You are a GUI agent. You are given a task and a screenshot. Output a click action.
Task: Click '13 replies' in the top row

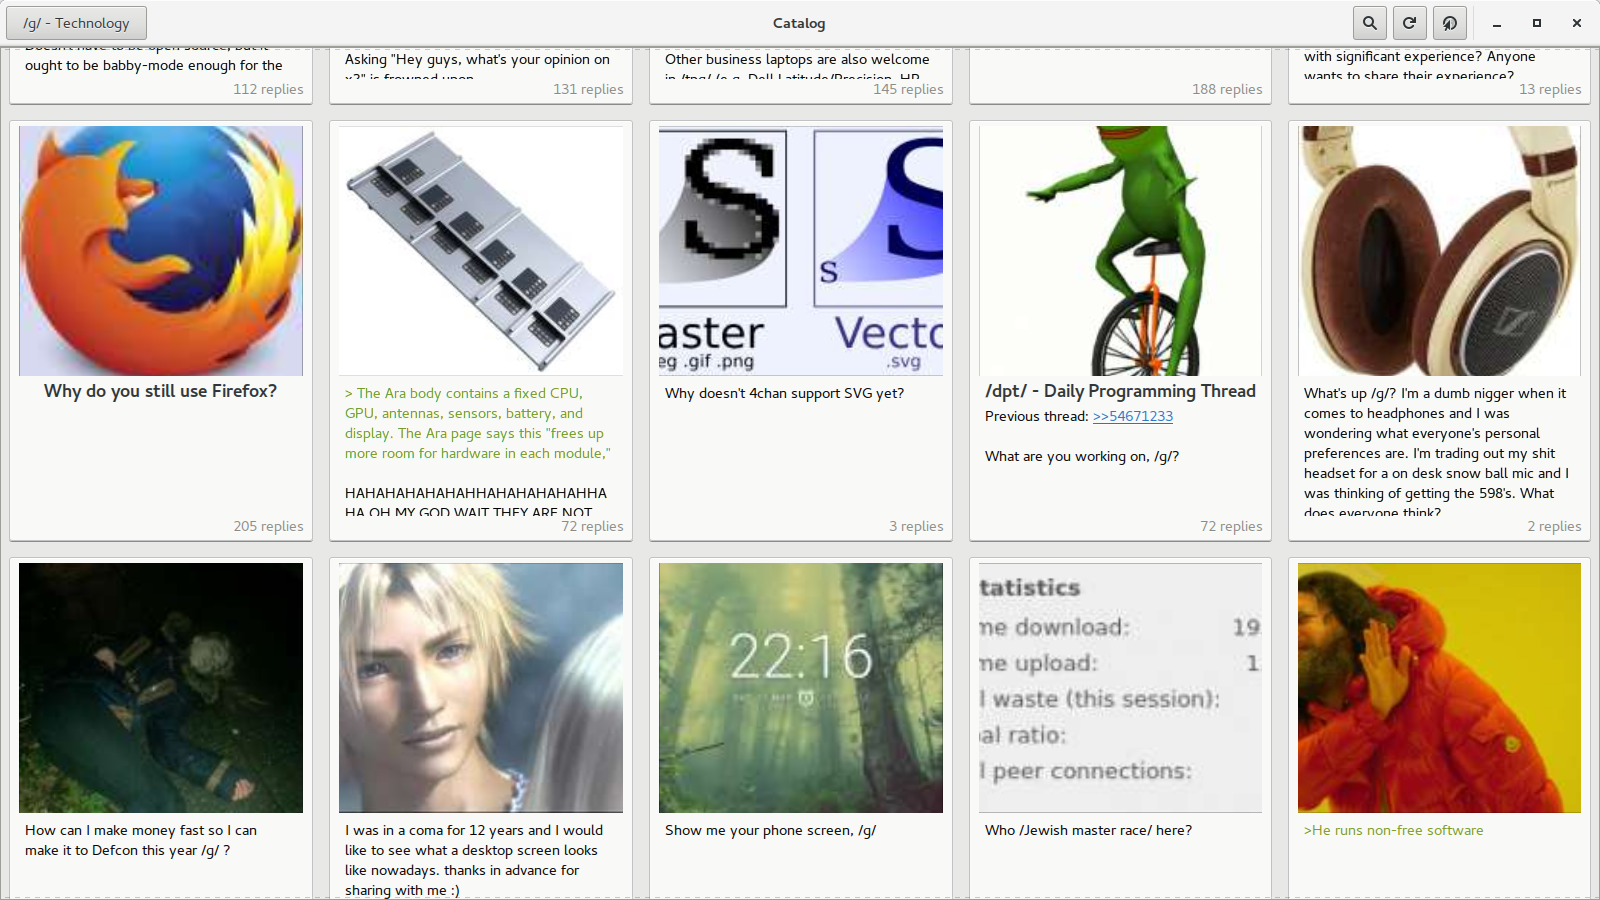(x=1550, y=89)
